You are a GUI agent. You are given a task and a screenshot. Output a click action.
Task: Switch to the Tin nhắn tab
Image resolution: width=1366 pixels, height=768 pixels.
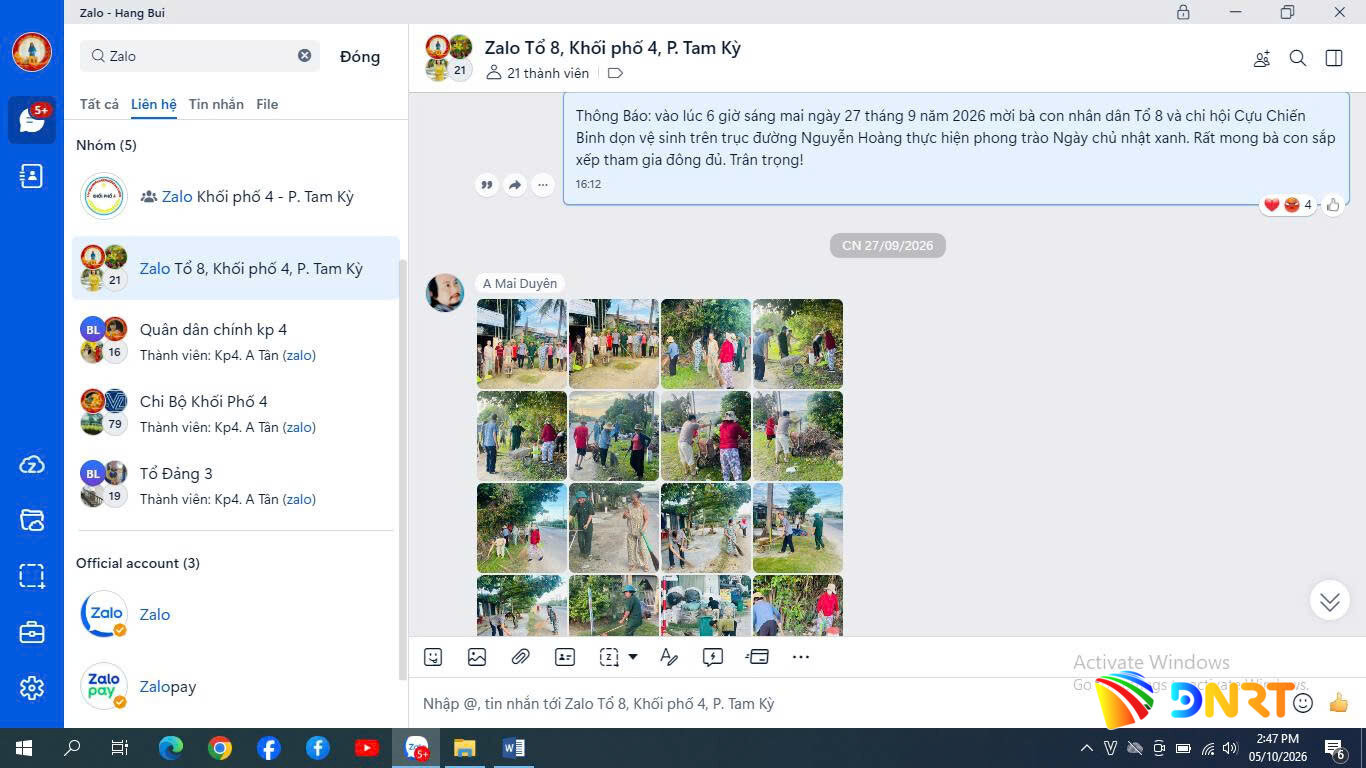(216, 104)
